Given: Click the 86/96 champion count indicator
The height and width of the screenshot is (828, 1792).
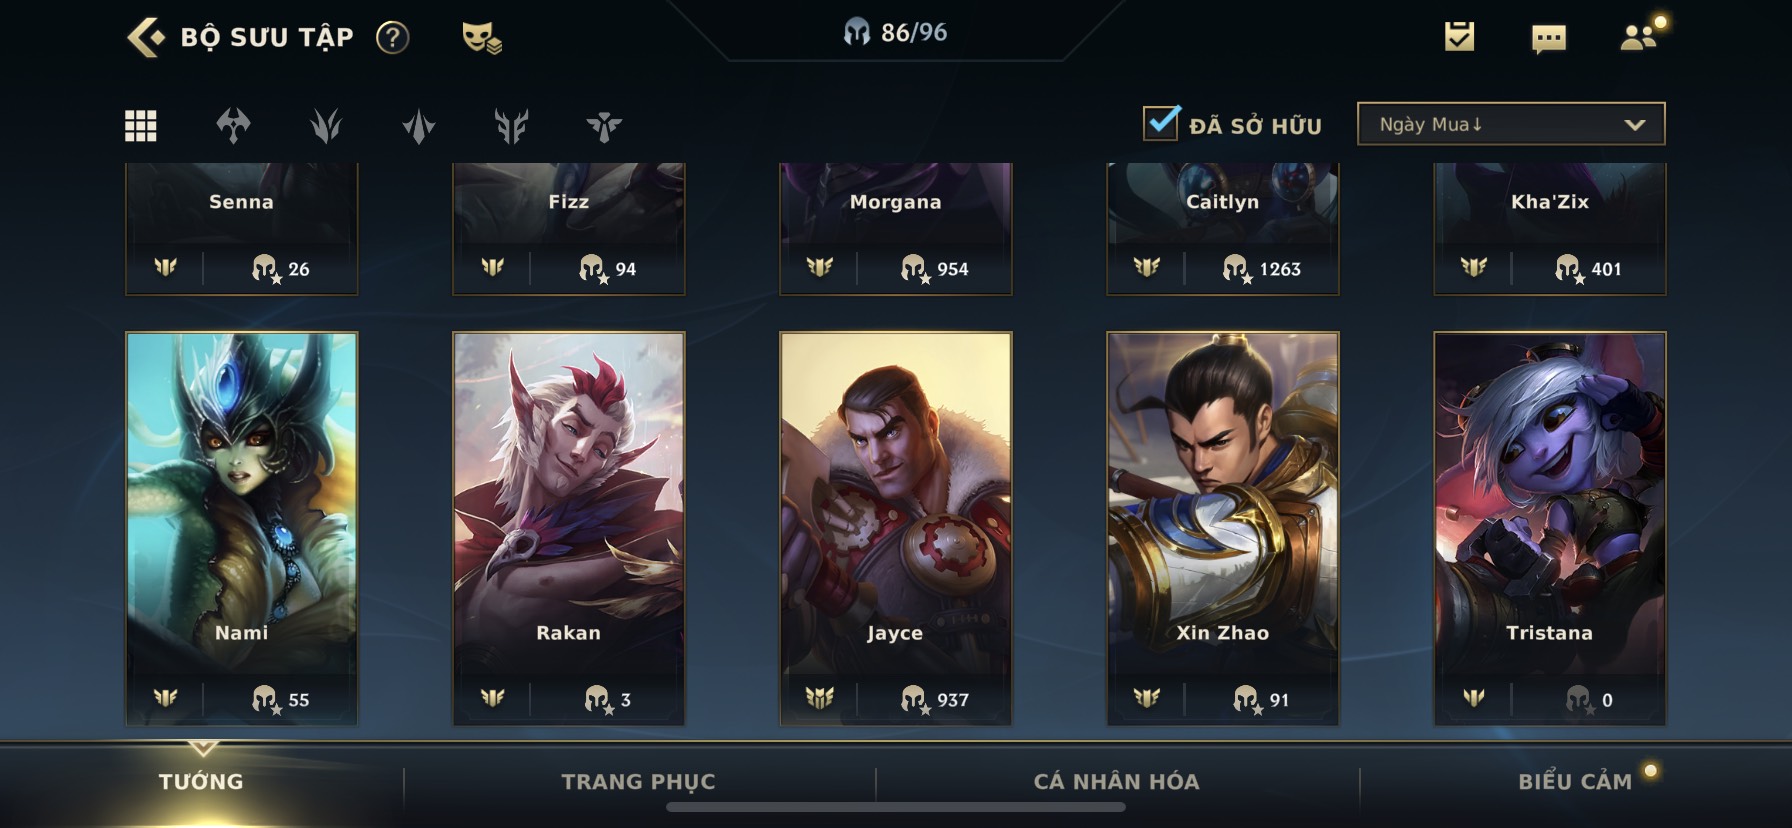Looking at the screenshot, I should pyautogui.click(x=895, y=33).
